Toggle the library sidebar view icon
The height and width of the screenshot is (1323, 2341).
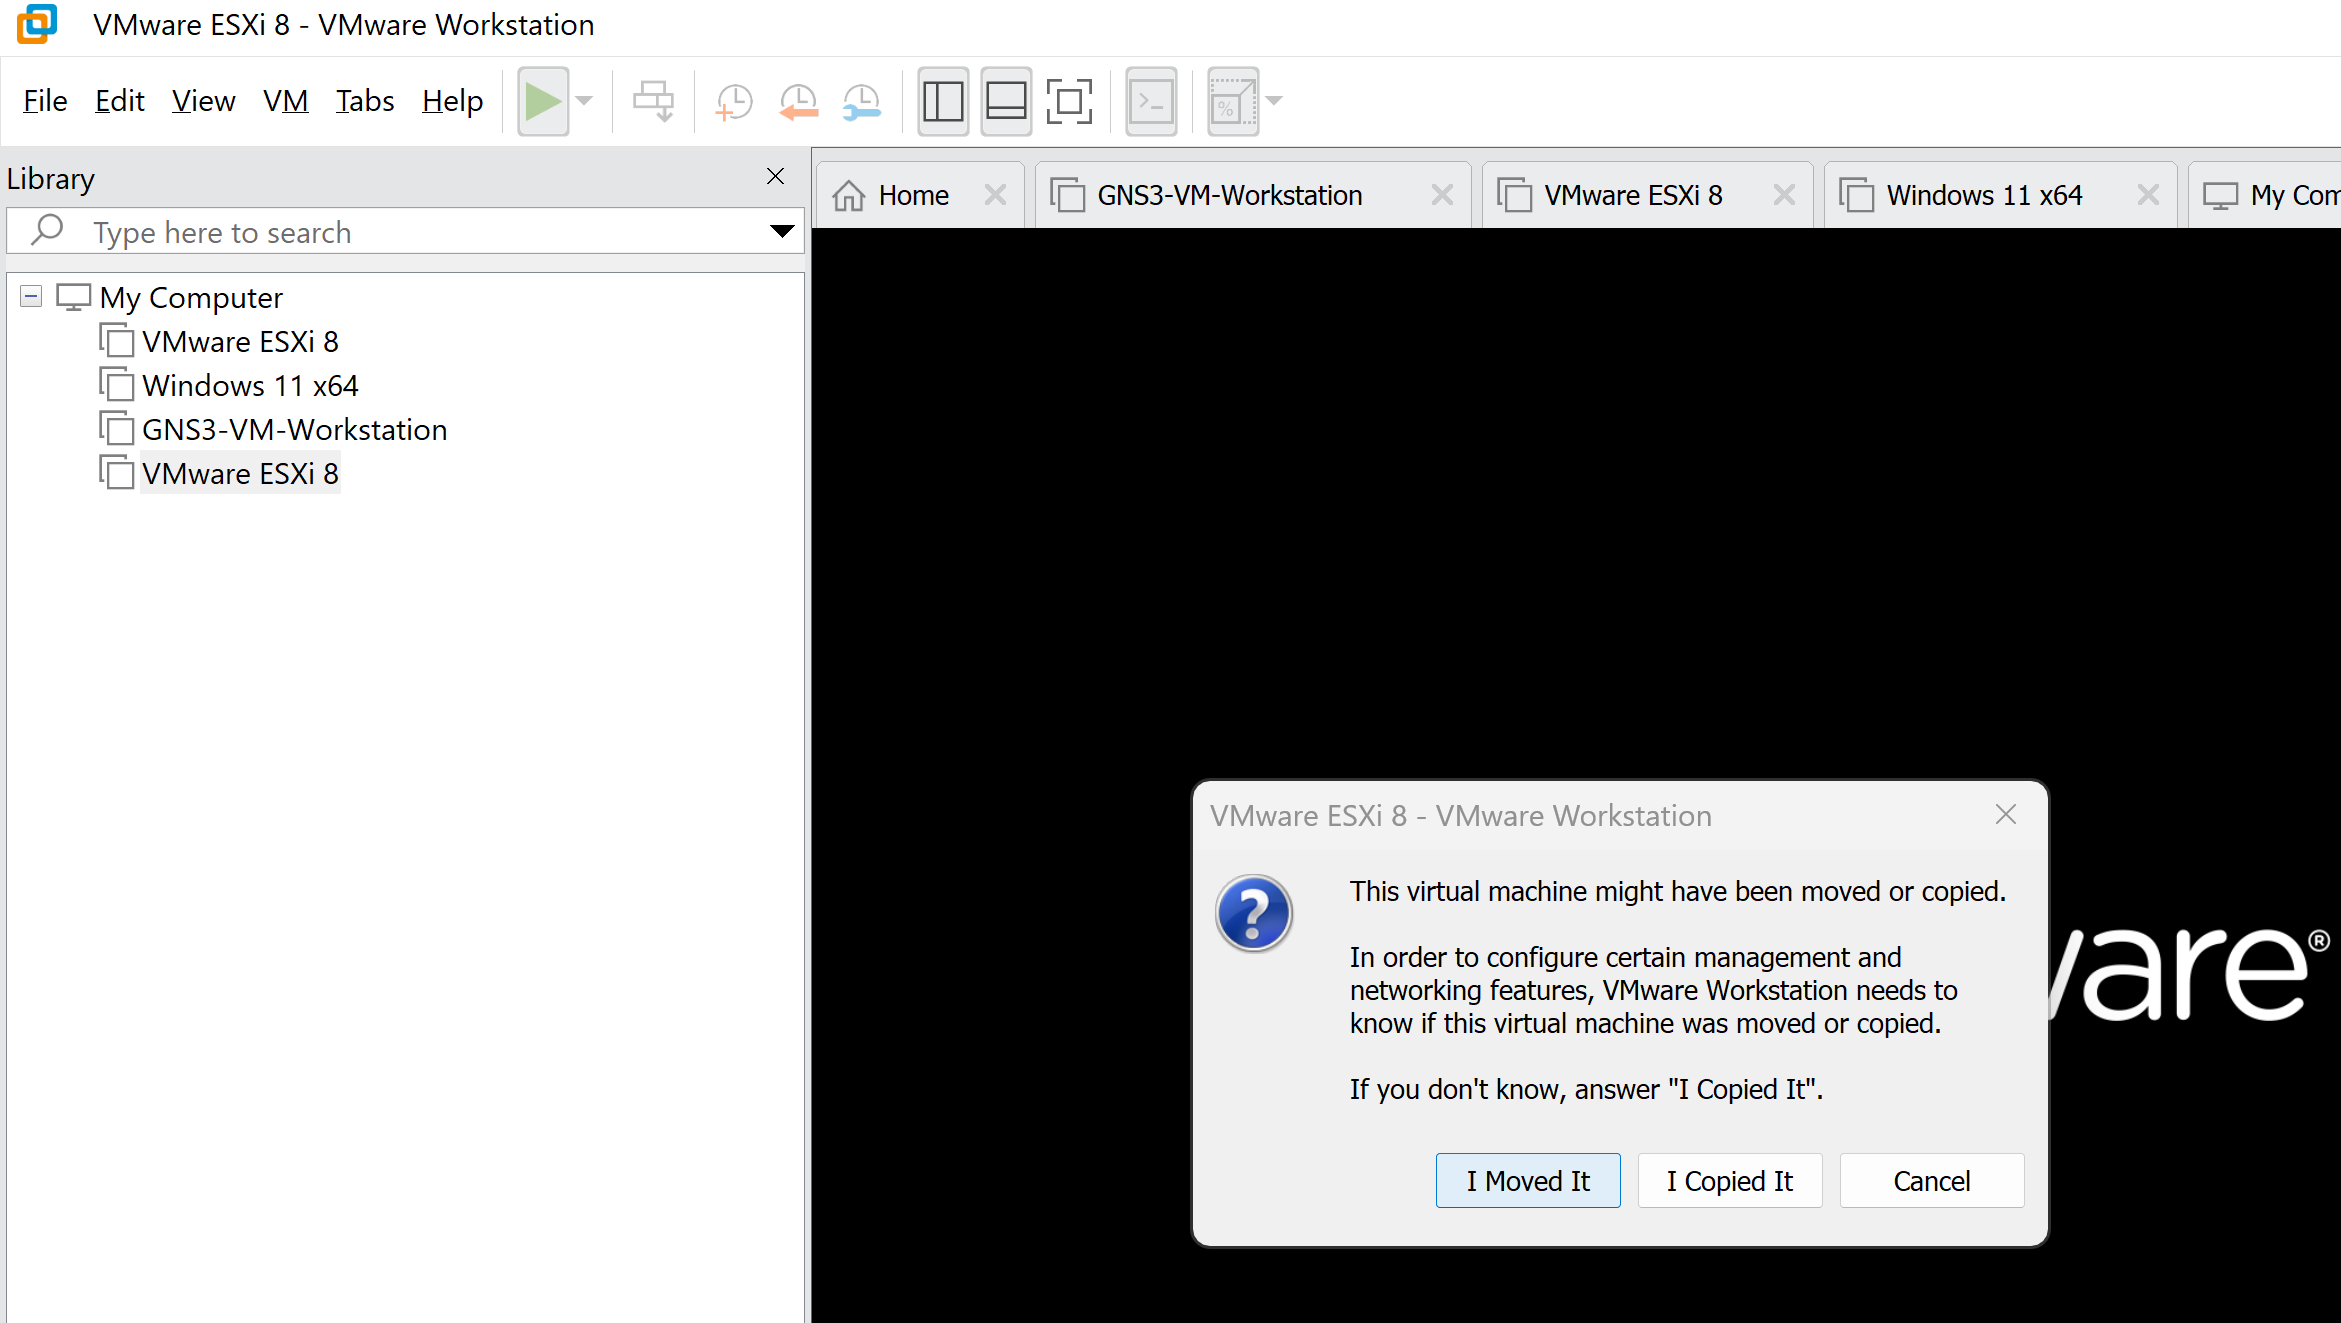coord(942,101)
